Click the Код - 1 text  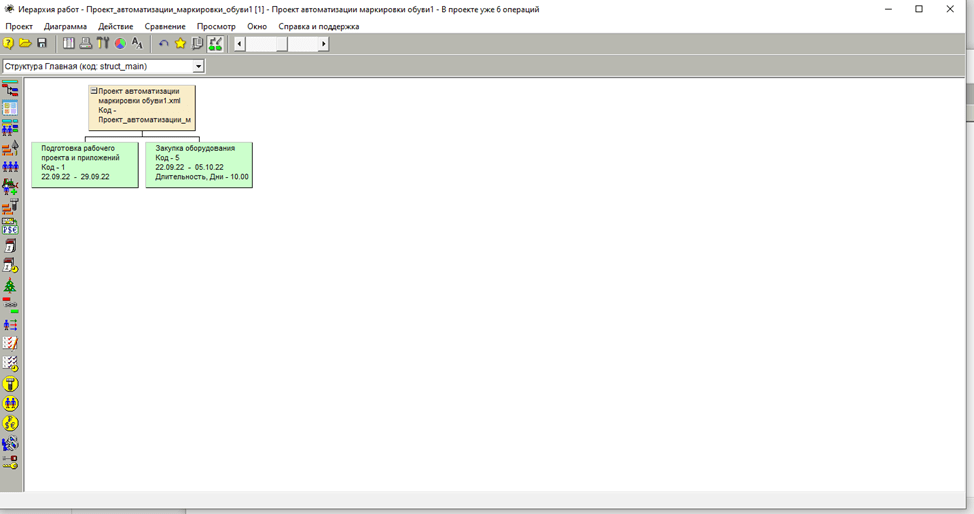point(53,167)
